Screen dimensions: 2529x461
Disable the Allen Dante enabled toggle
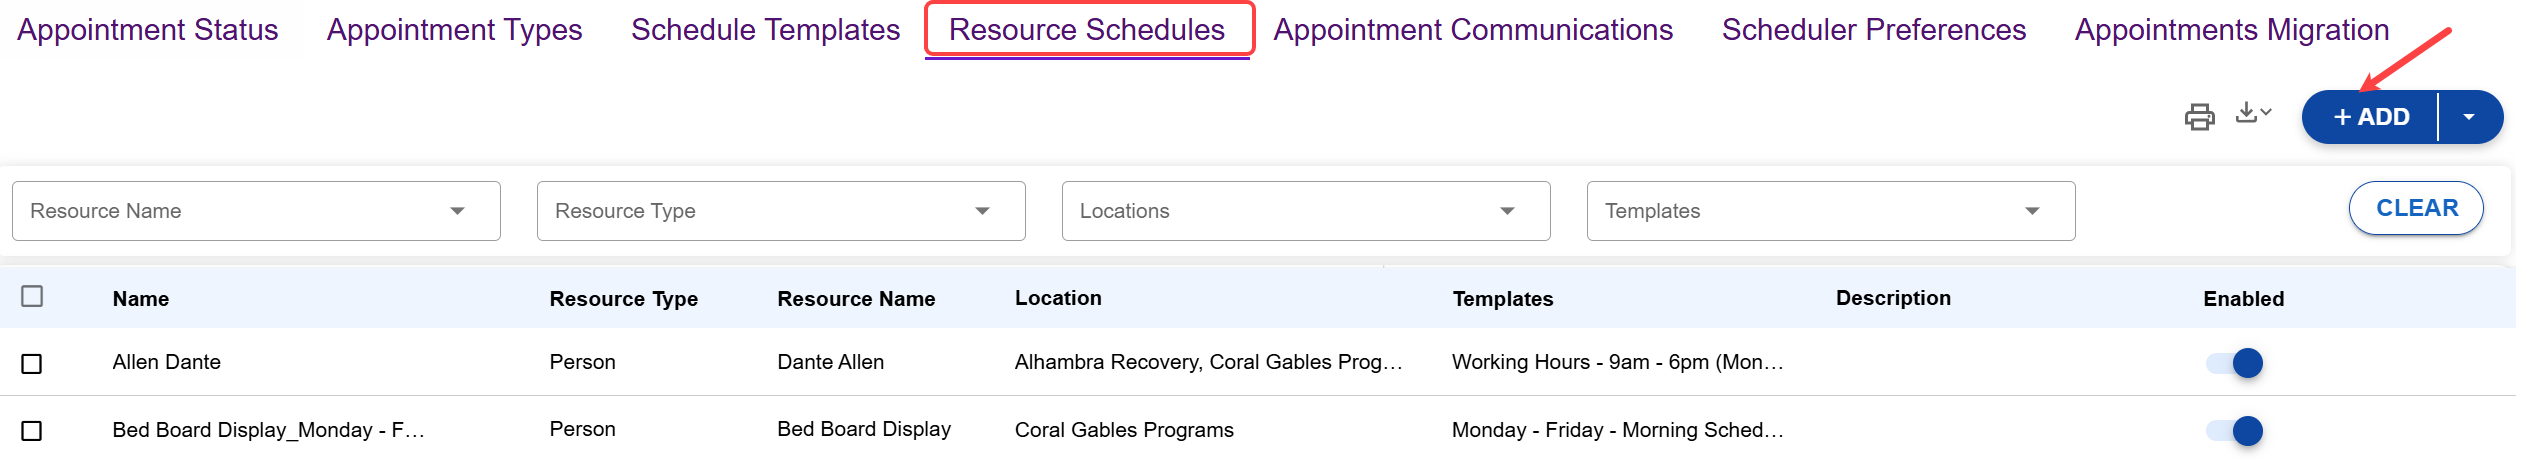click(x=2235, y=363)
